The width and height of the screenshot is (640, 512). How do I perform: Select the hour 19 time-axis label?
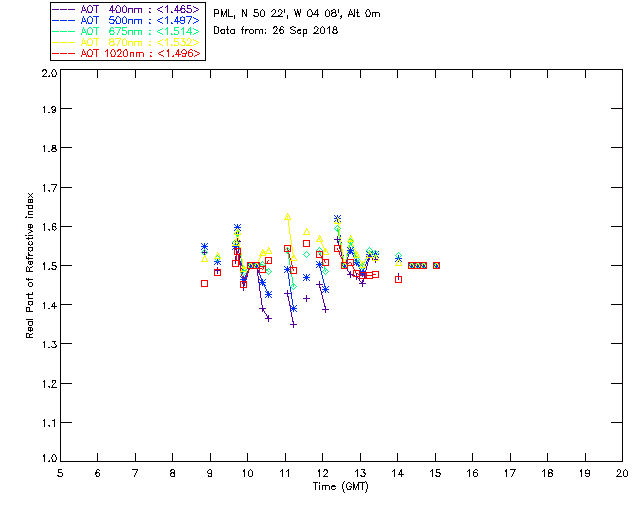tap(585, 473)
